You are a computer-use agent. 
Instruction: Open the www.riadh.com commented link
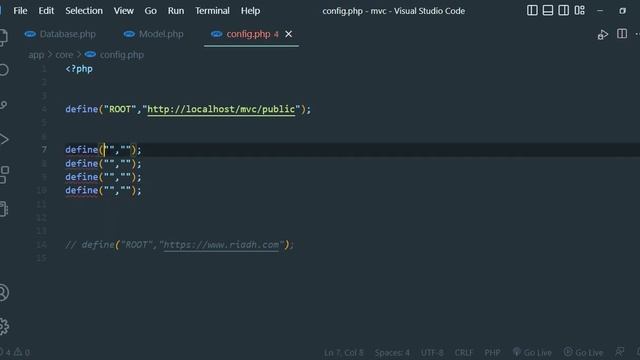pos(221,245)
